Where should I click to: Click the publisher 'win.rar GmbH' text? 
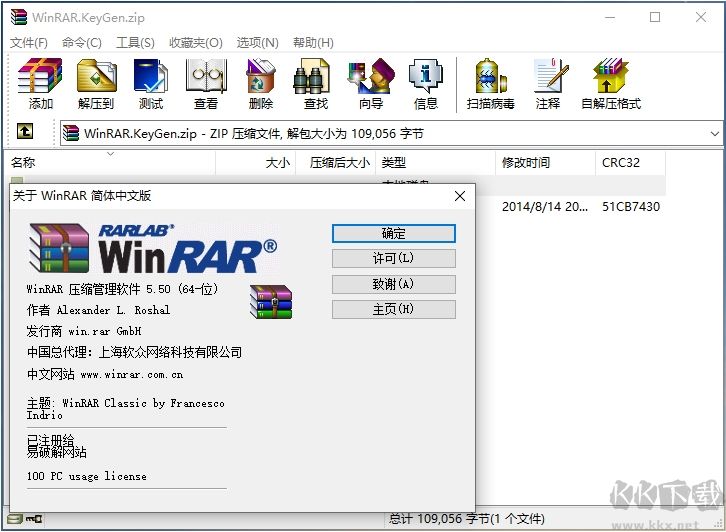(x=105, y=331)
